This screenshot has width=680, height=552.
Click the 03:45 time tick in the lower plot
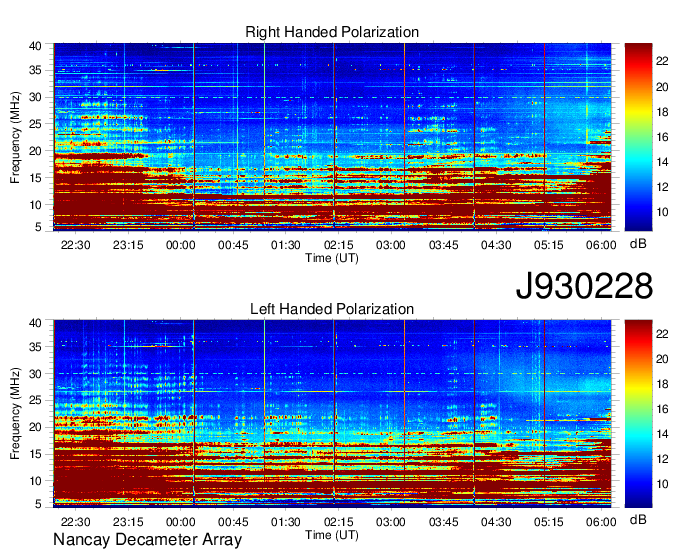pyautogui.click(x=443, y=522)
